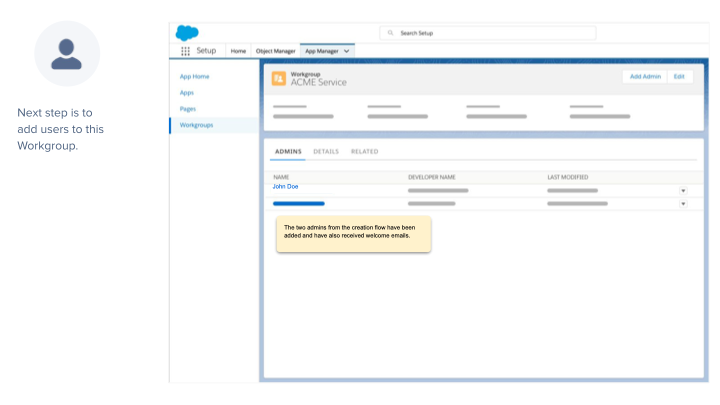Image resolution: width=720 pixels, height=405 pixels.
Task: Click the Last Modified column header
Action: pos(568,177)
